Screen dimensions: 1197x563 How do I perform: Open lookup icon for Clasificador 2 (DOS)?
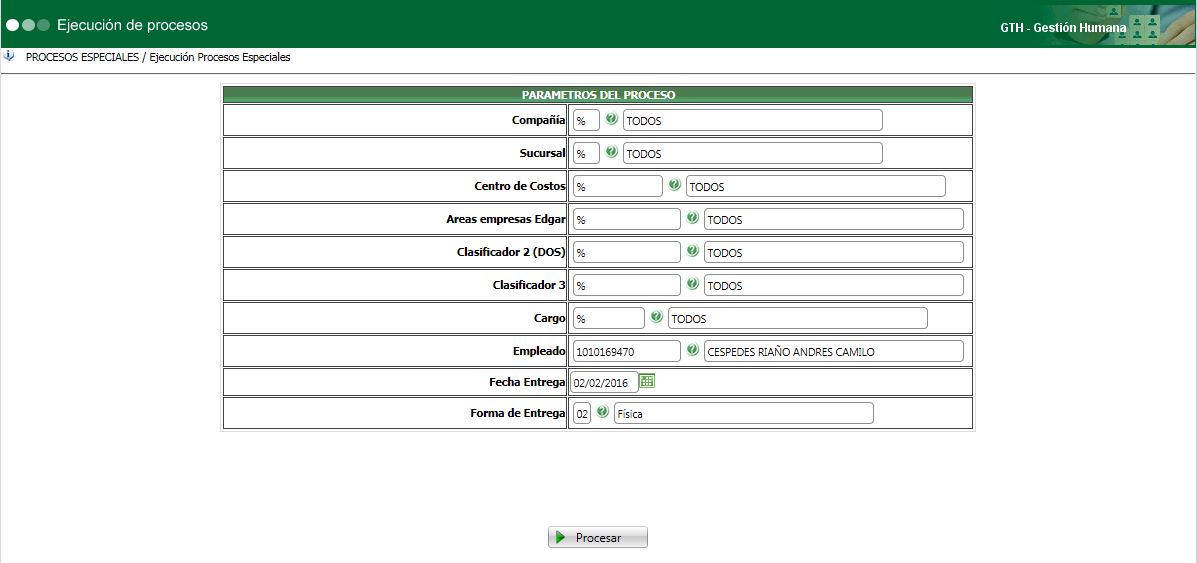(692, 251)
